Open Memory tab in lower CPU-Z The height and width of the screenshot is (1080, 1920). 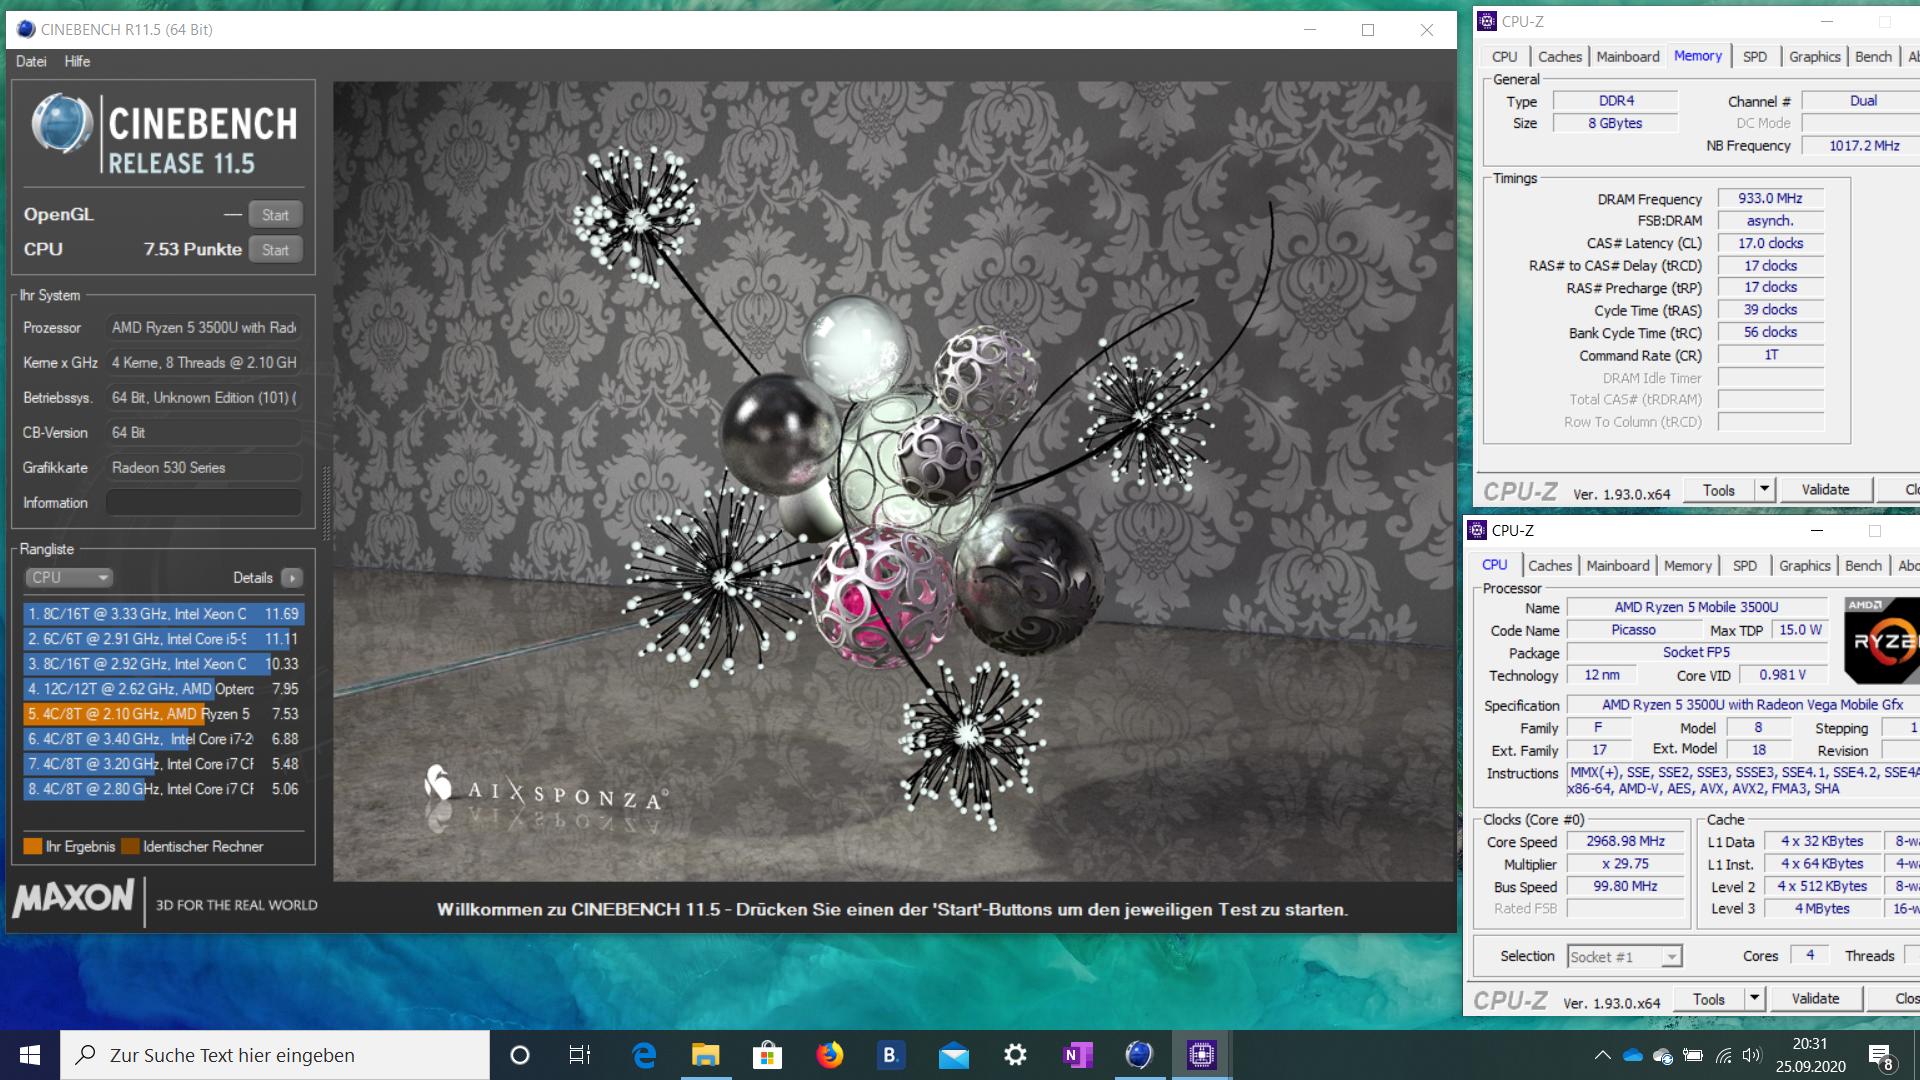1687,565
